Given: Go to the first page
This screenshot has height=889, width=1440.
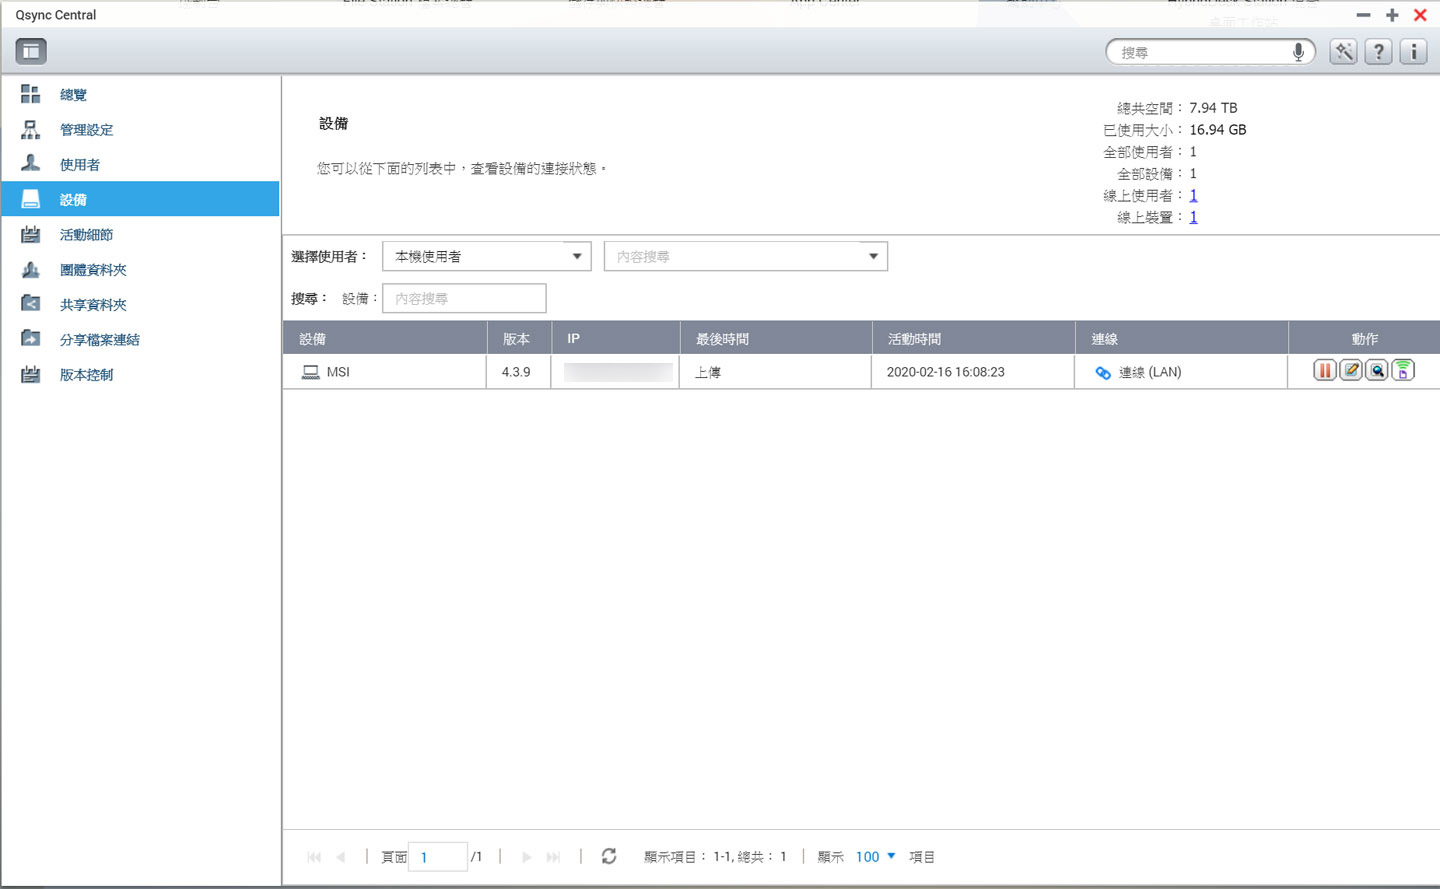Looking at the screenshot, I should coord(314,857).
